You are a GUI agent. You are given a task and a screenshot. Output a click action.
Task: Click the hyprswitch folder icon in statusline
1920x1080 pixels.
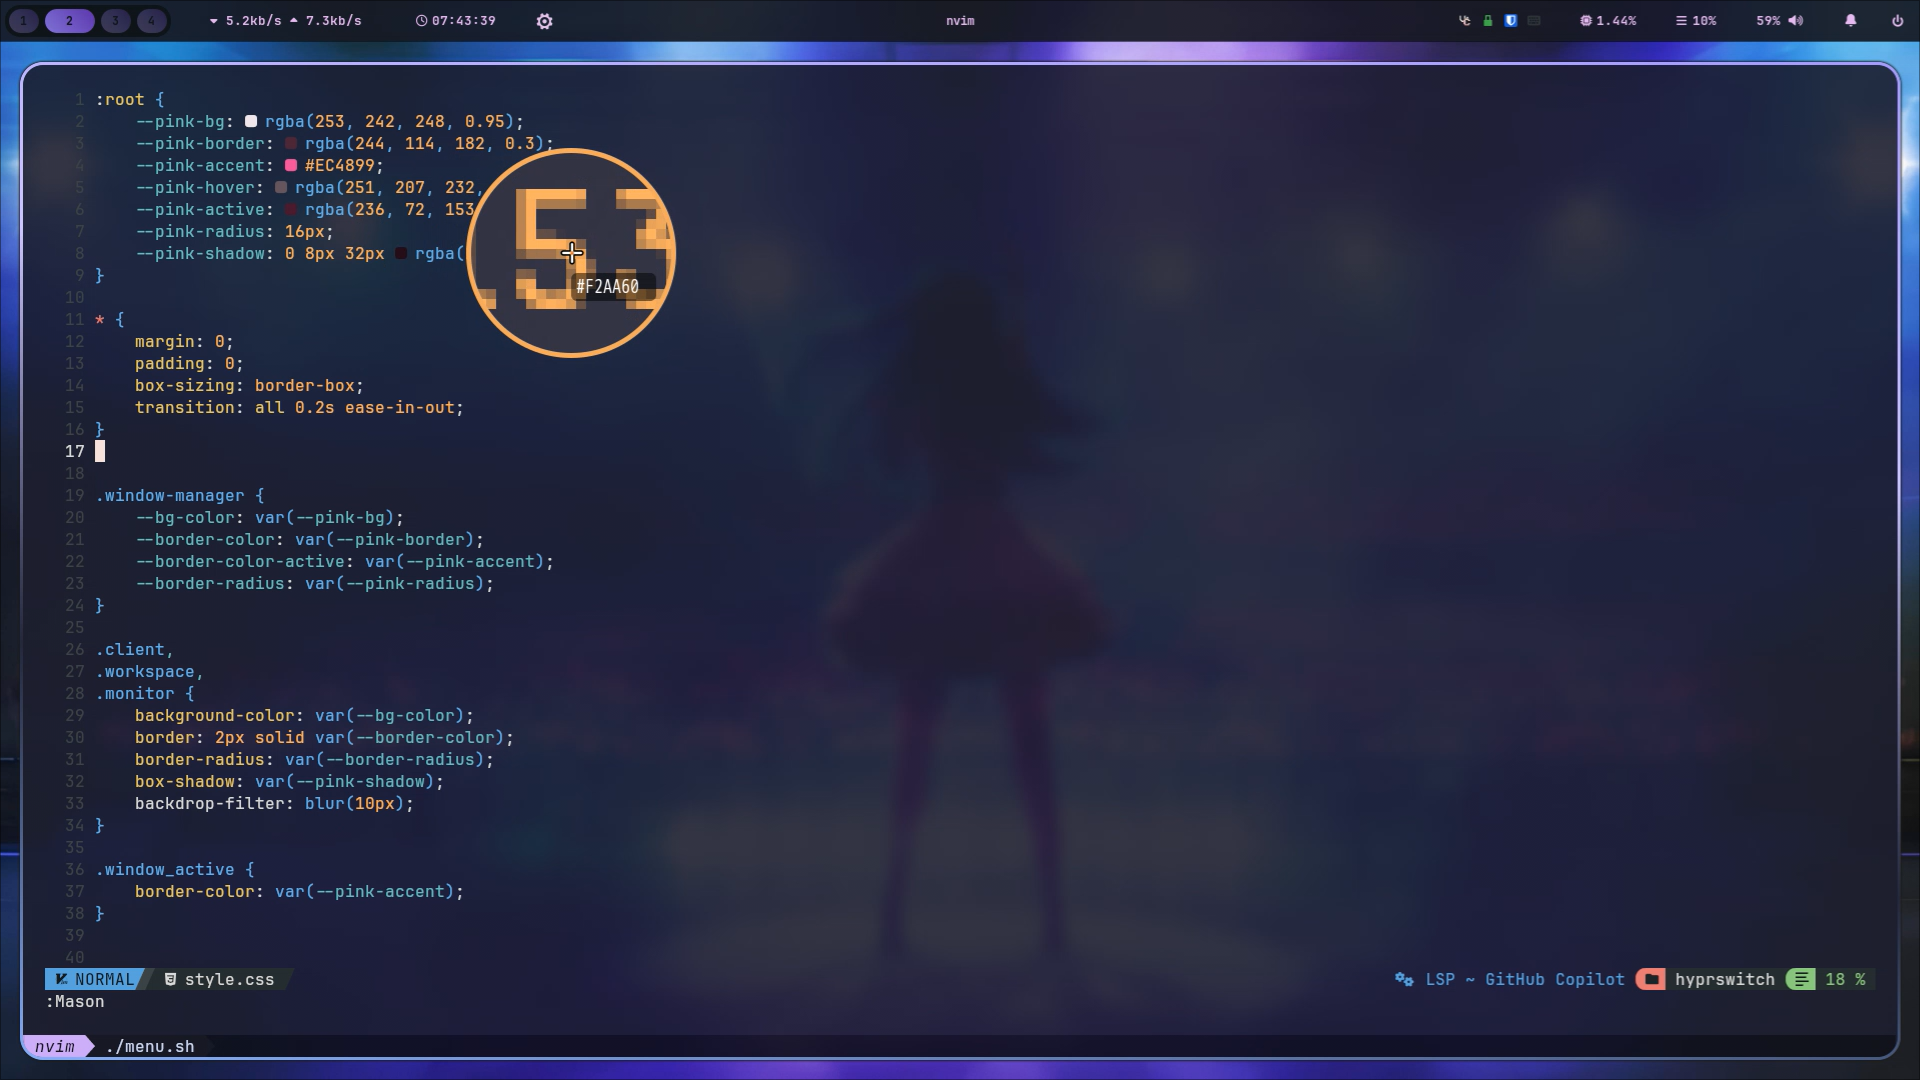tap(1651, 979)
